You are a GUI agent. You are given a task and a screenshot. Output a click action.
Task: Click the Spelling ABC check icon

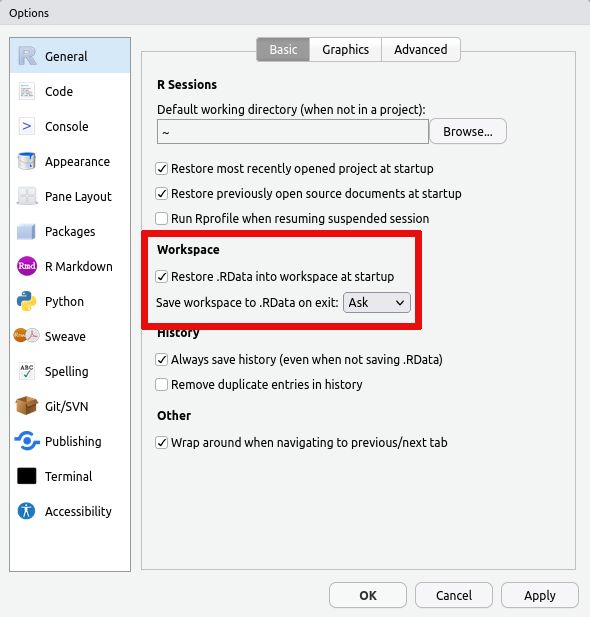27,371
